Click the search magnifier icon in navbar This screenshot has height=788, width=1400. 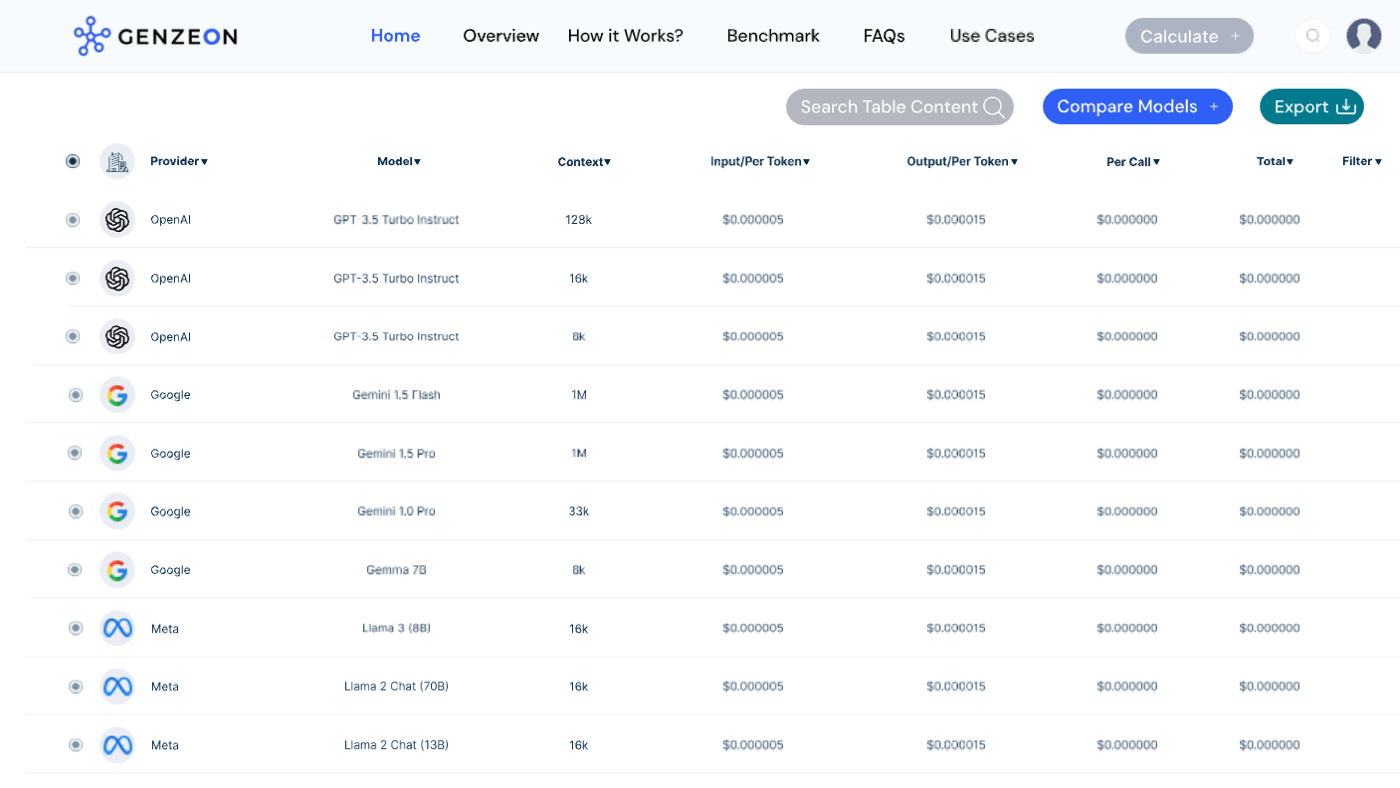1313,36
